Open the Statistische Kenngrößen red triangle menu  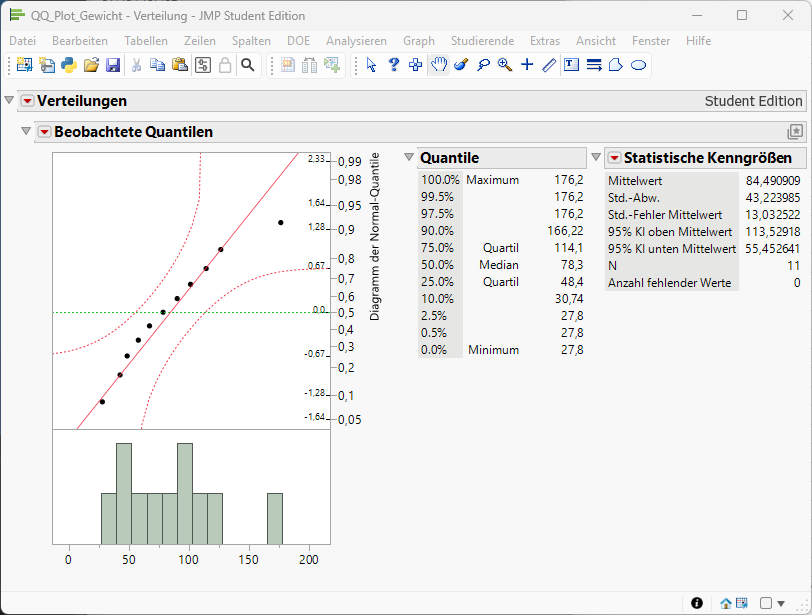click(614, 158)
